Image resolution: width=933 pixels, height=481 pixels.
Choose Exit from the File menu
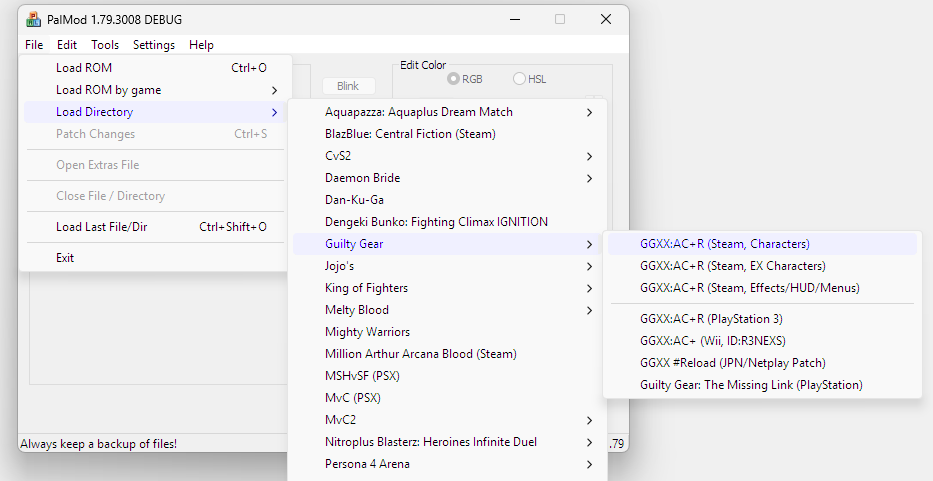65,258
